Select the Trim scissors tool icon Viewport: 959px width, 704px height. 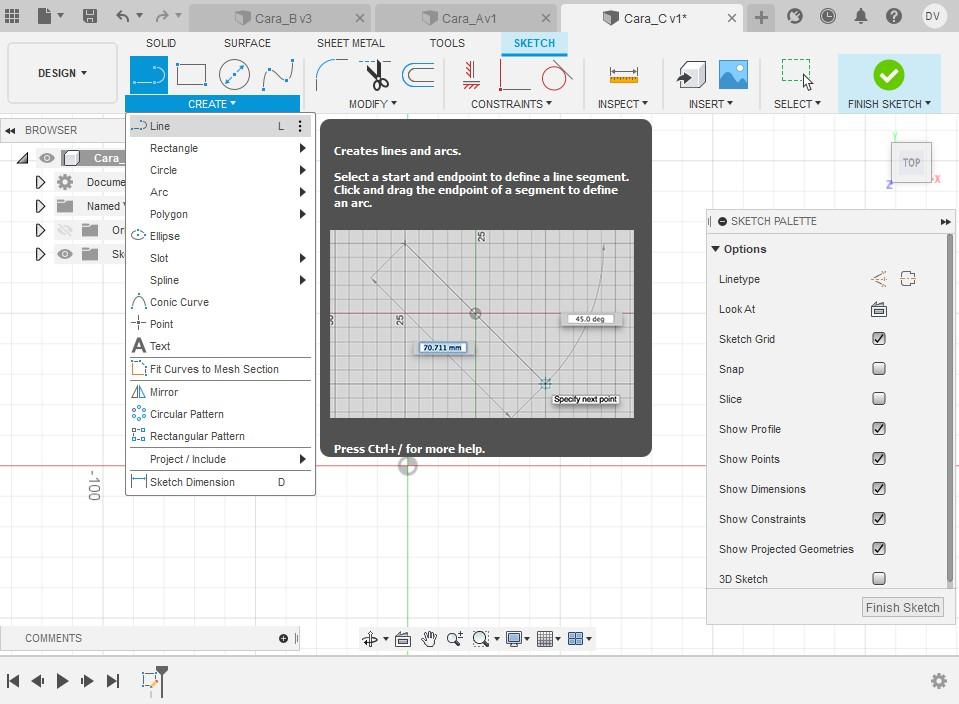[376, 75]
